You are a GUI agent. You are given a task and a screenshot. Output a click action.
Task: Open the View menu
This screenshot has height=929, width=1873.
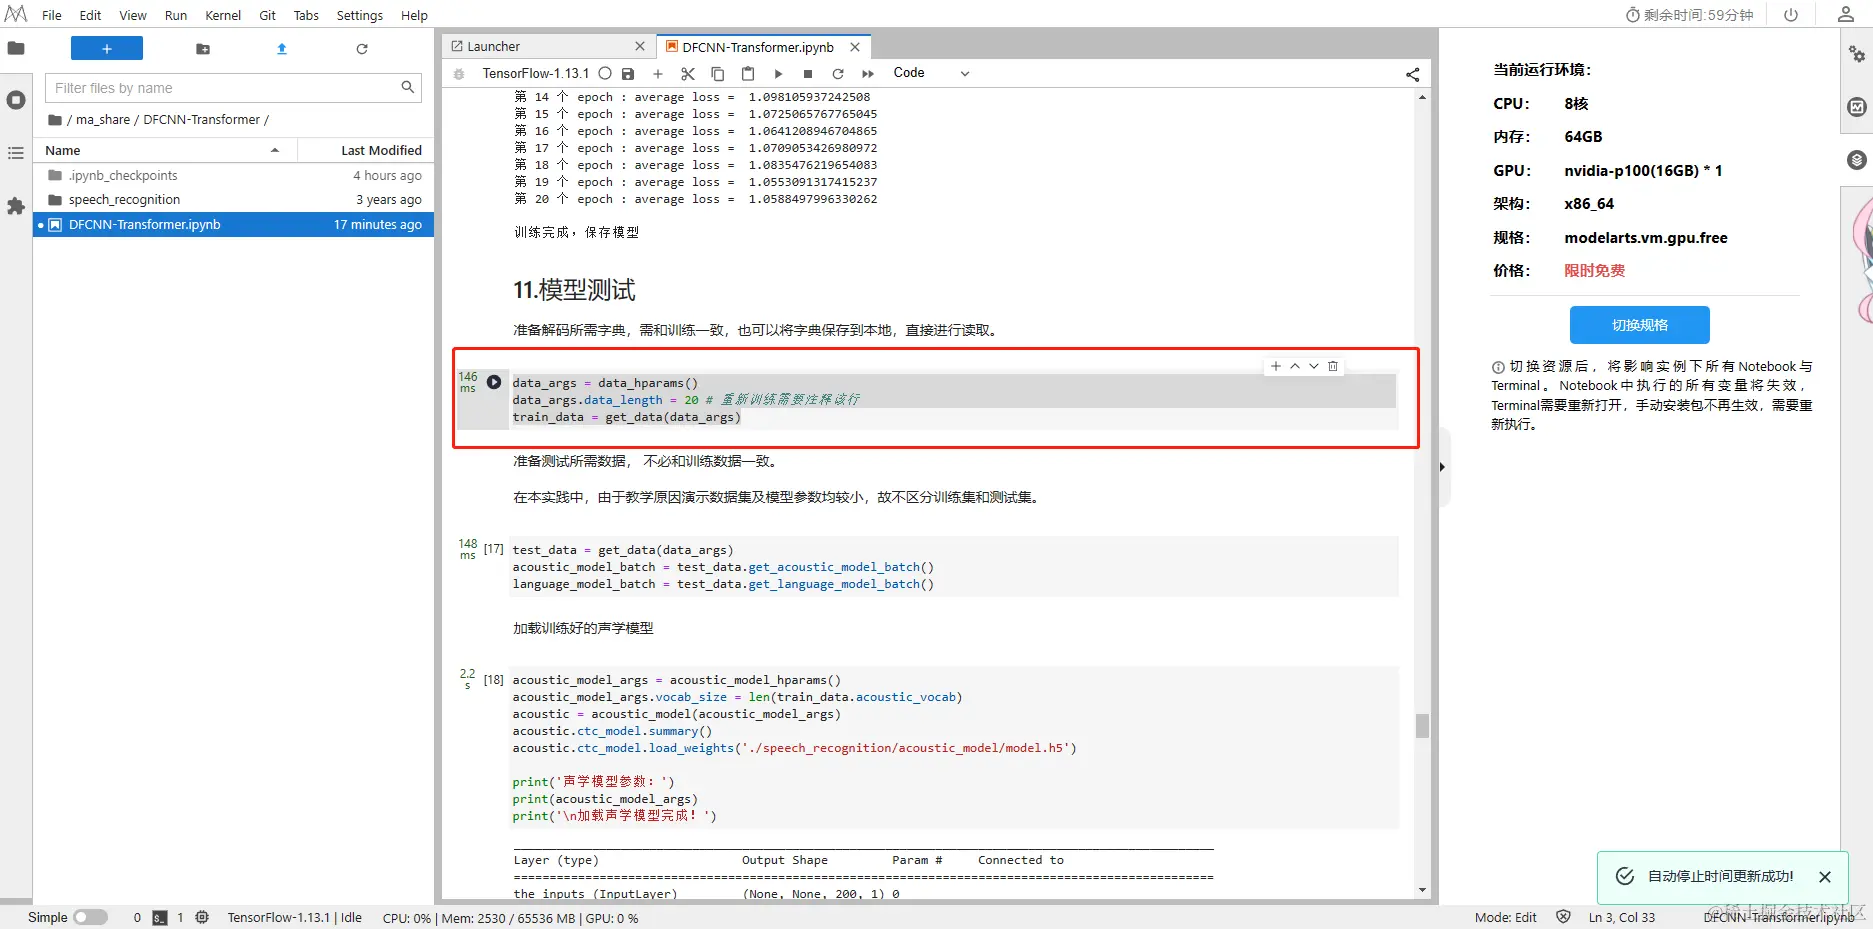(x=133, y=15)
